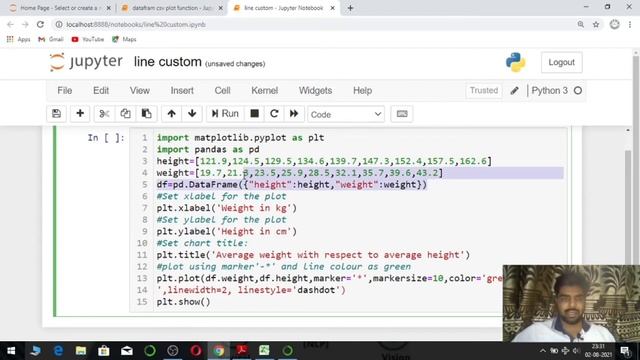Image resolution: width=640 pixels, height=360 pixels.
Task: Open the browser profile avatar icon
Action: pos(614,24)
